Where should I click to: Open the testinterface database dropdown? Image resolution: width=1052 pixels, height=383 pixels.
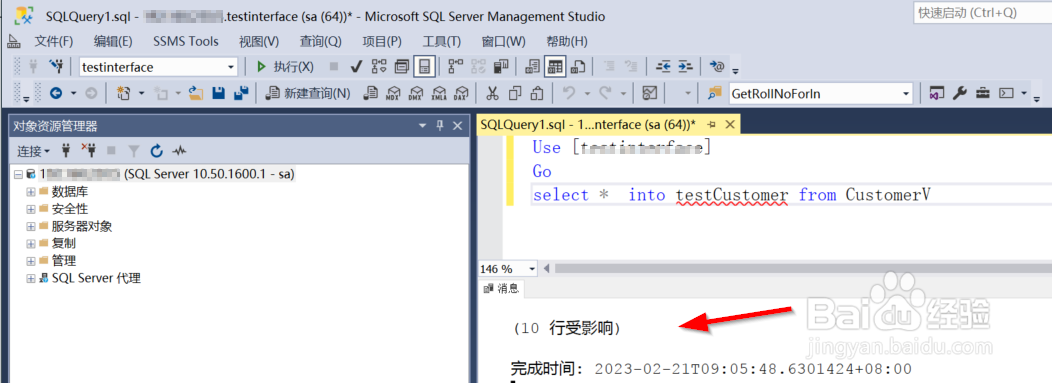(231, 67)
